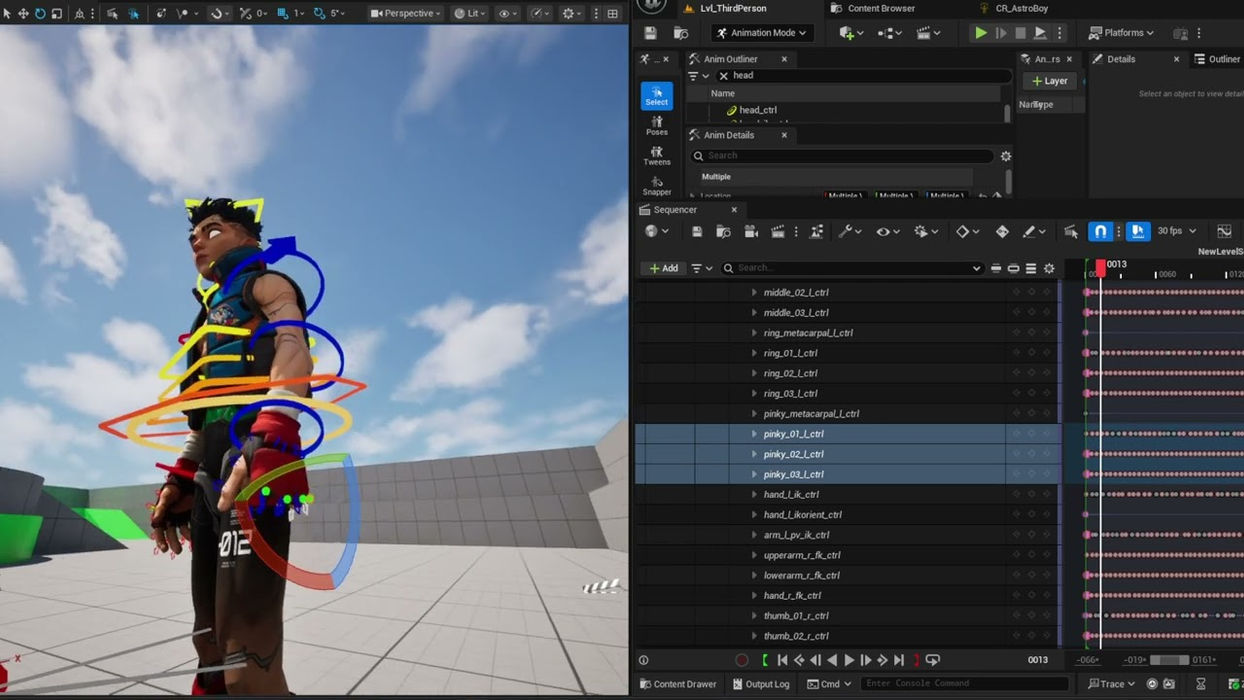Save the current level with disk icon
The height and width of the screenshot is (700, 1244).
(650, 33)
